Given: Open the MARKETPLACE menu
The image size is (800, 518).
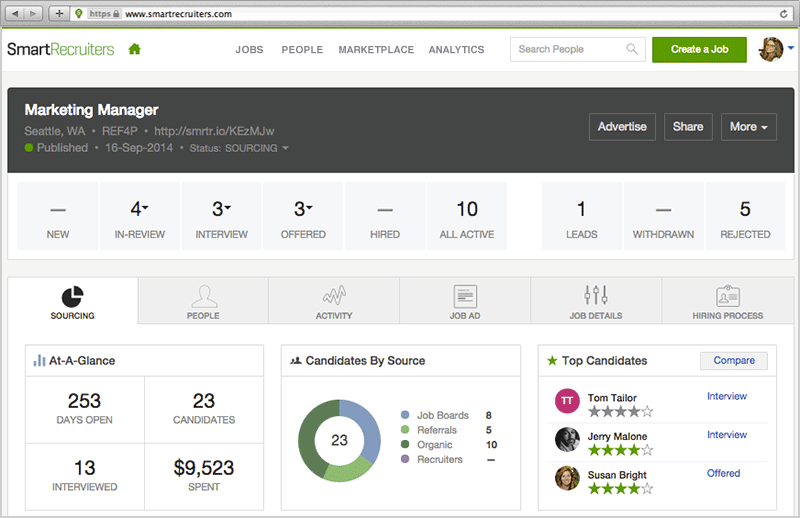Looking at the screenshot, I should [377, 50].
